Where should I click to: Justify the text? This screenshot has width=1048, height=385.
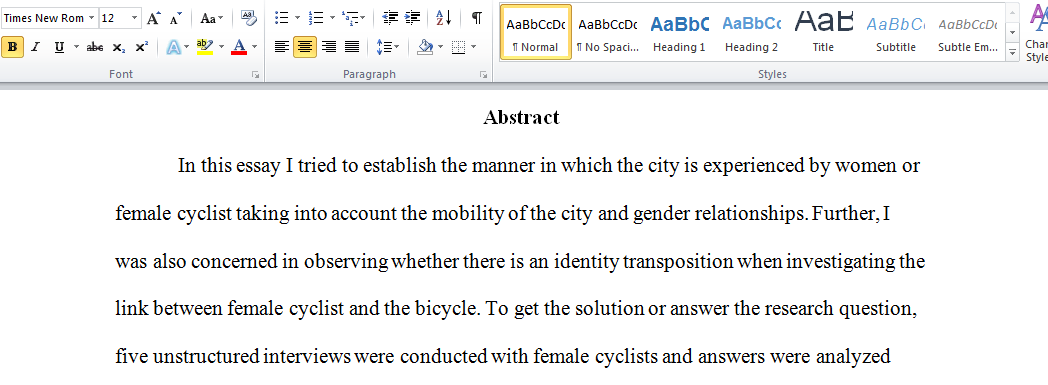(352, 47)
